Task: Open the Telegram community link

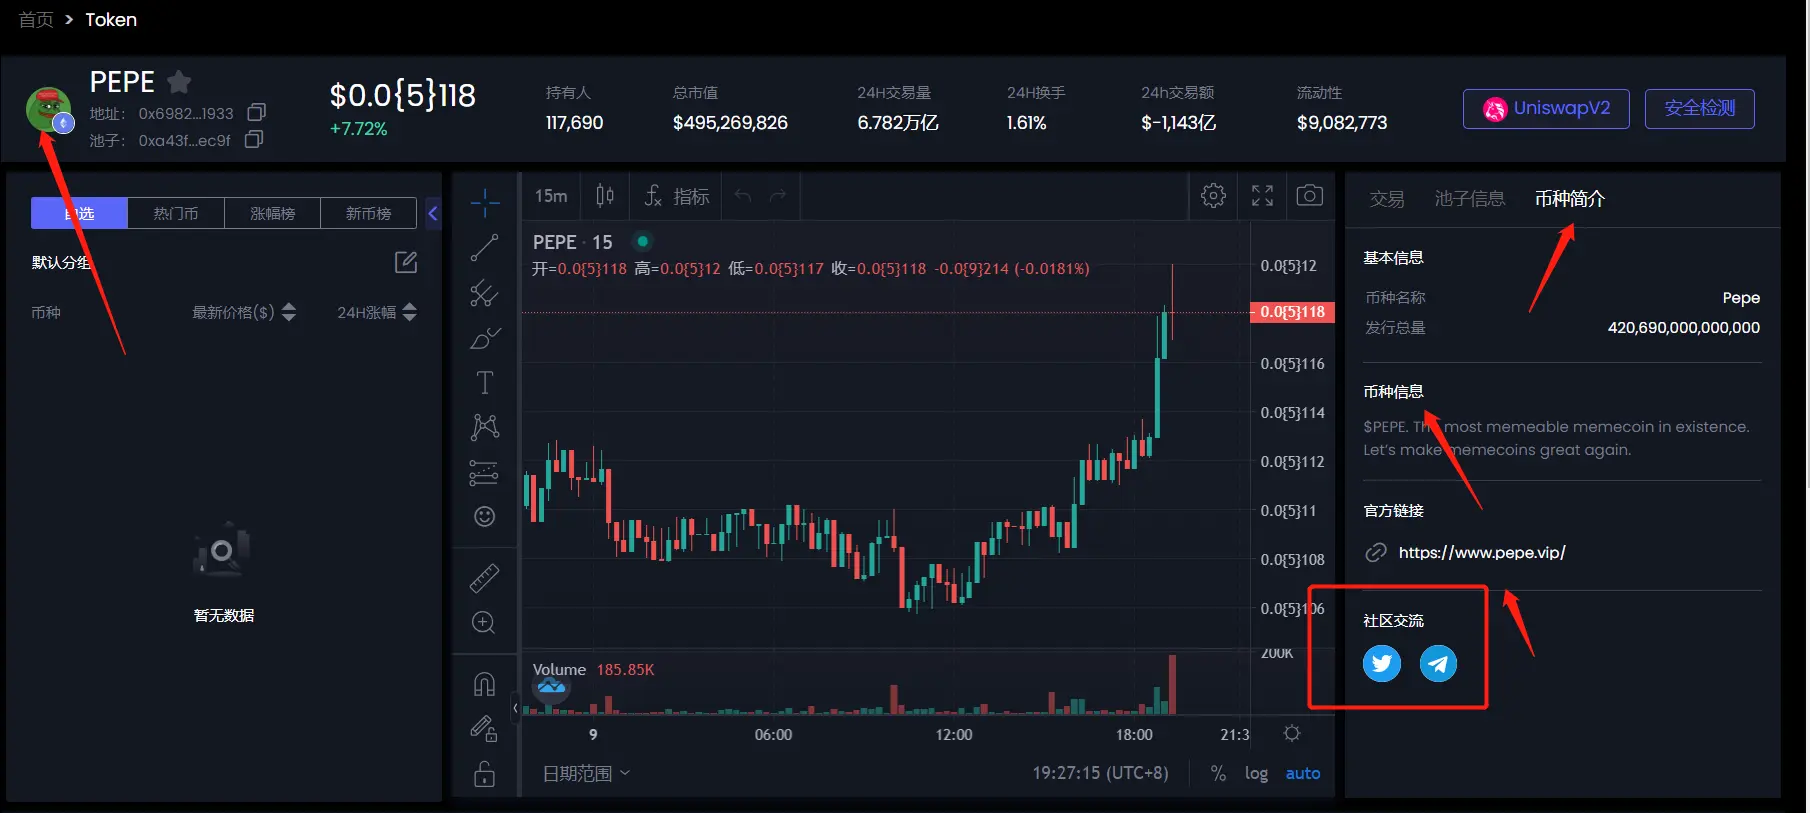Action: coord(1438,663)
